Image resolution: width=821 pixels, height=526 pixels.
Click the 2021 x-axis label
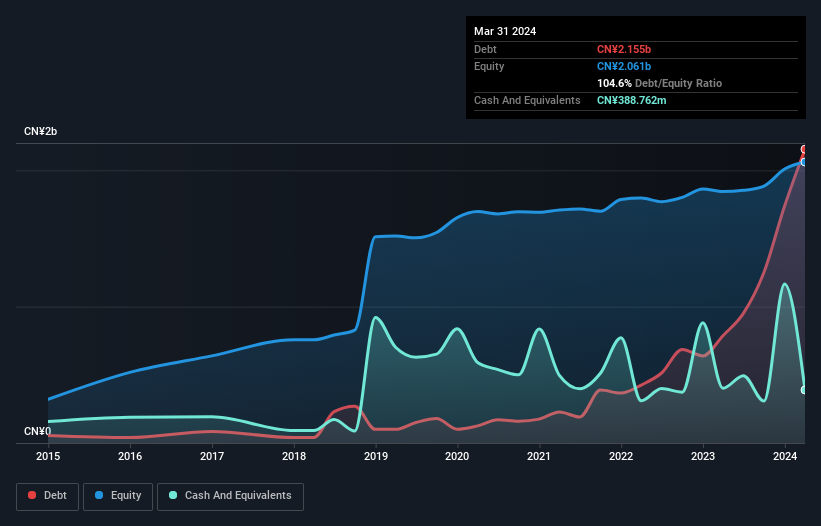[x=539, y=456]
